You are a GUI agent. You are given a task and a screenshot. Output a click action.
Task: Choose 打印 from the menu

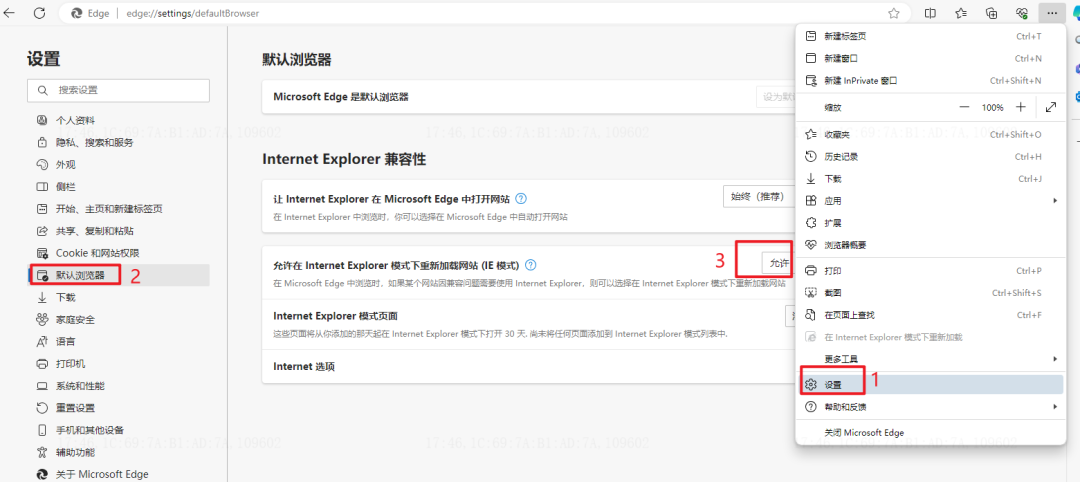point(931,271)
